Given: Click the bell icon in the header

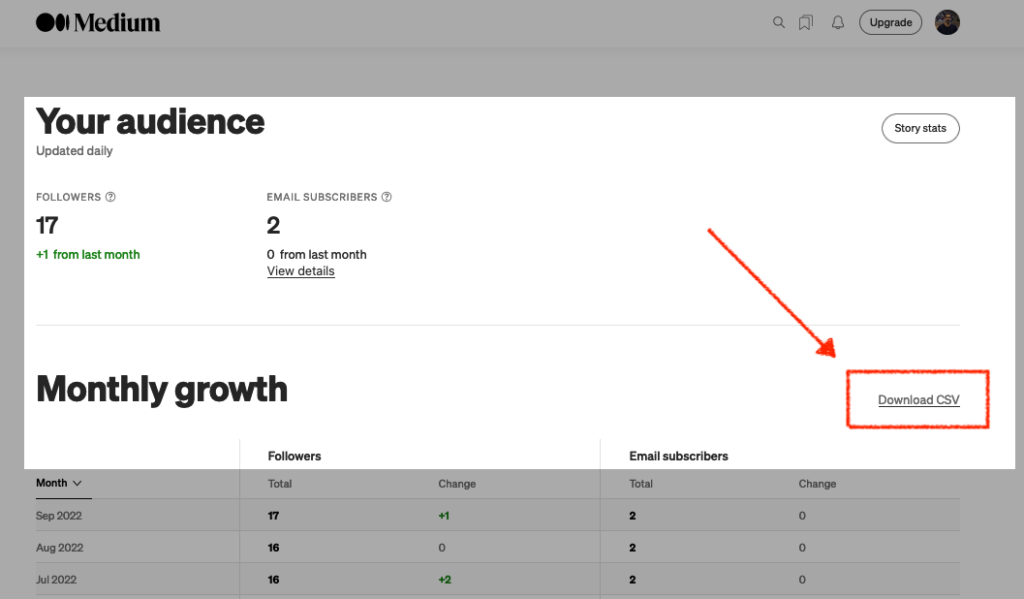Looking at the screenshot, I should point(838,22).
